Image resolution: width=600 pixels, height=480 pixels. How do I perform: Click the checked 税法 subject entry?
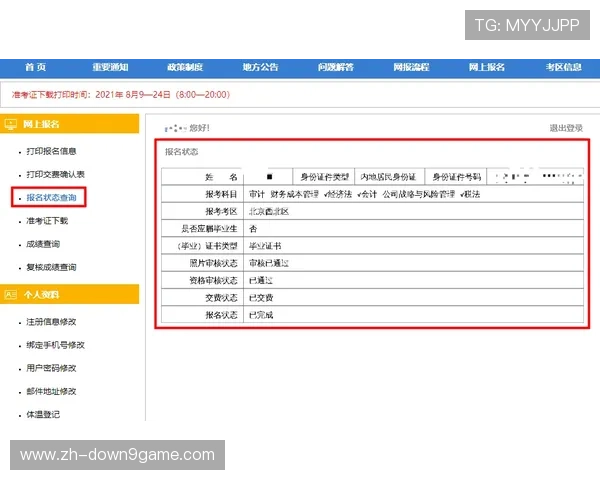[x=470, y=194]
